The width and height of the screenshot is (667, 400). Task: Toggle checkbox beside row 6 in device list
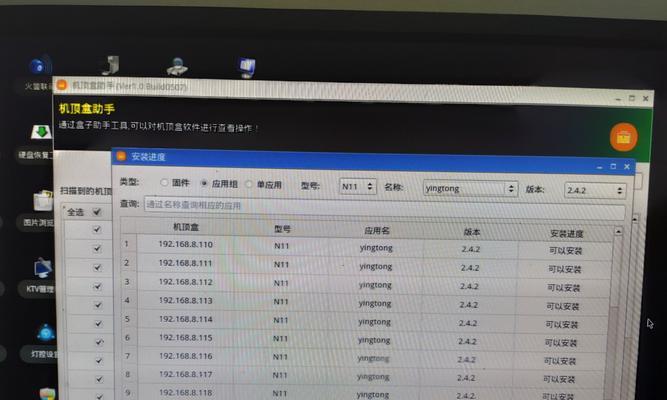click(x=99, y=324)
